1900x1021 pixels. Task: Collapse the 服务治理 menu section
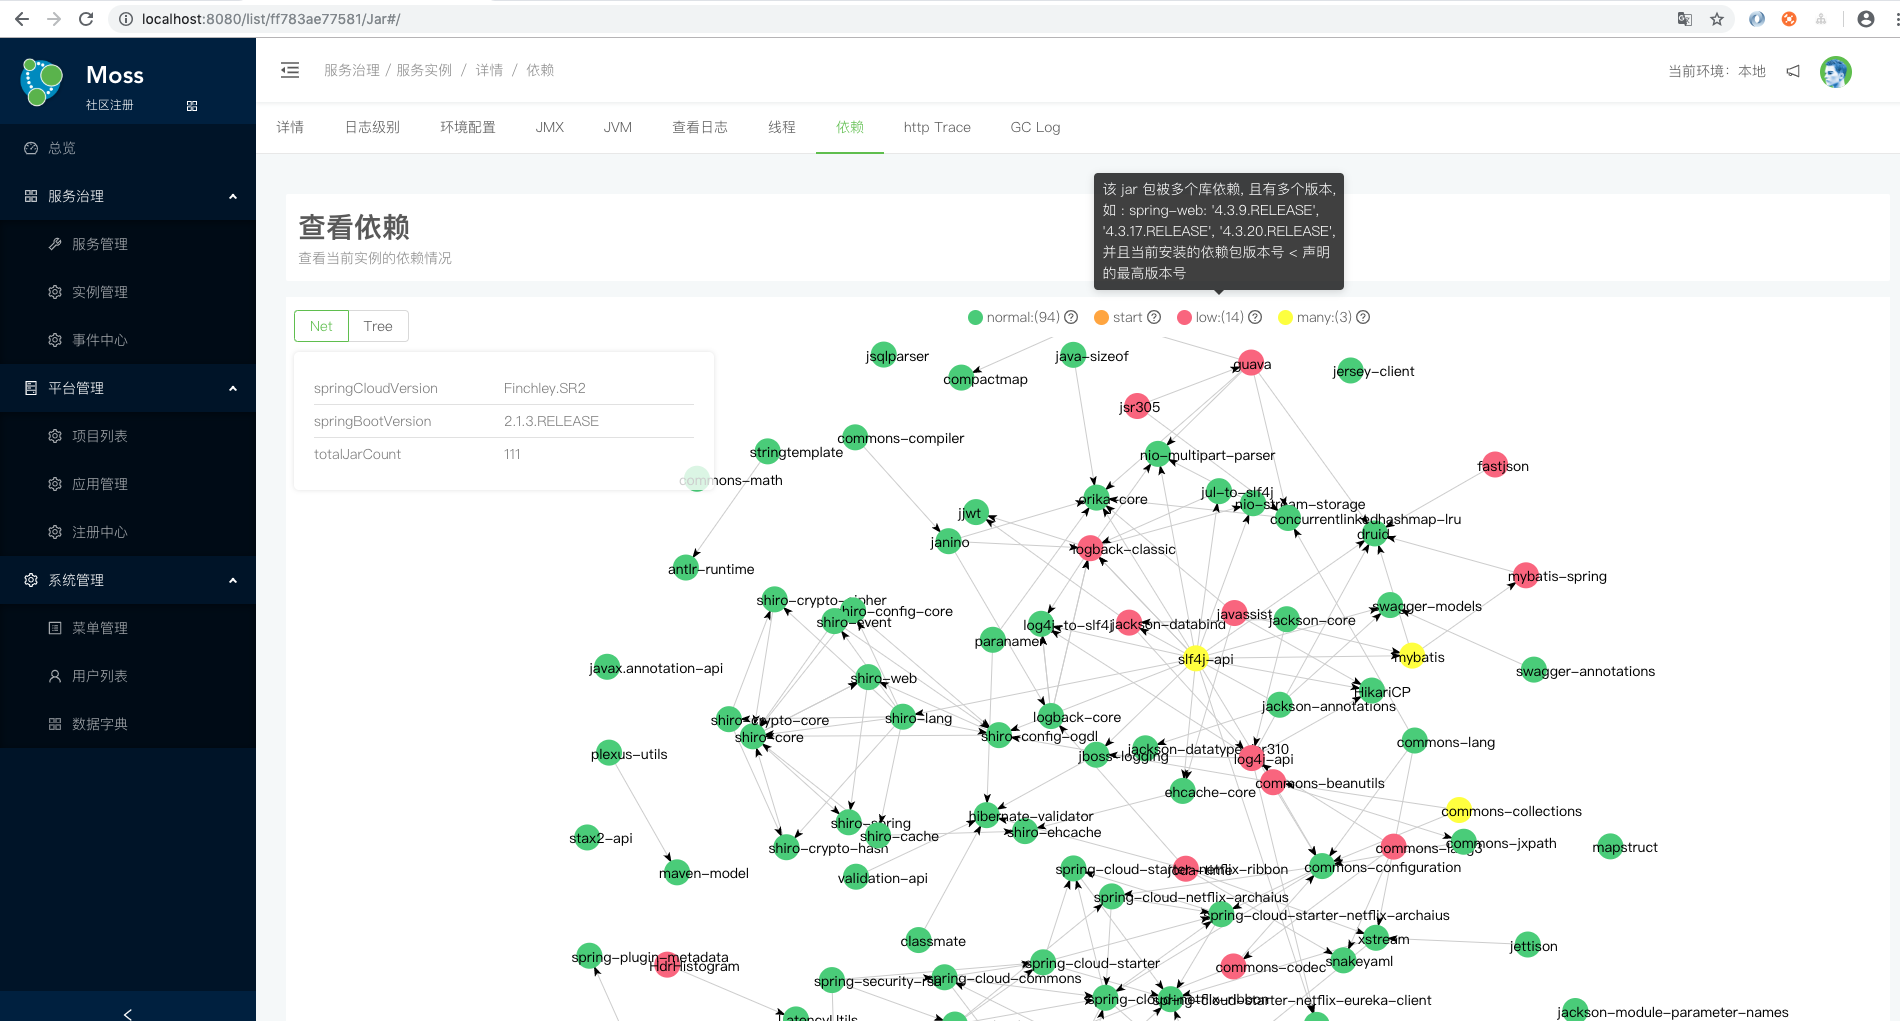[x=128, y=196]
